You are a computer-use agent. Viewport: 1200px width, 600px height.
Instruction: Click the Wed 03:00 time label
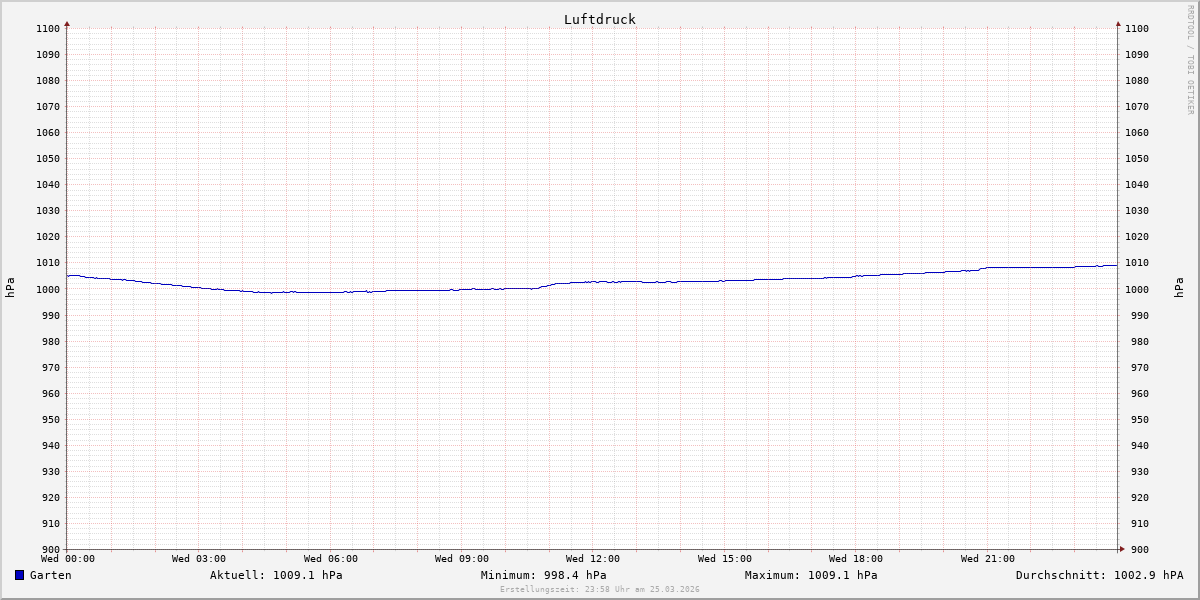199,559
